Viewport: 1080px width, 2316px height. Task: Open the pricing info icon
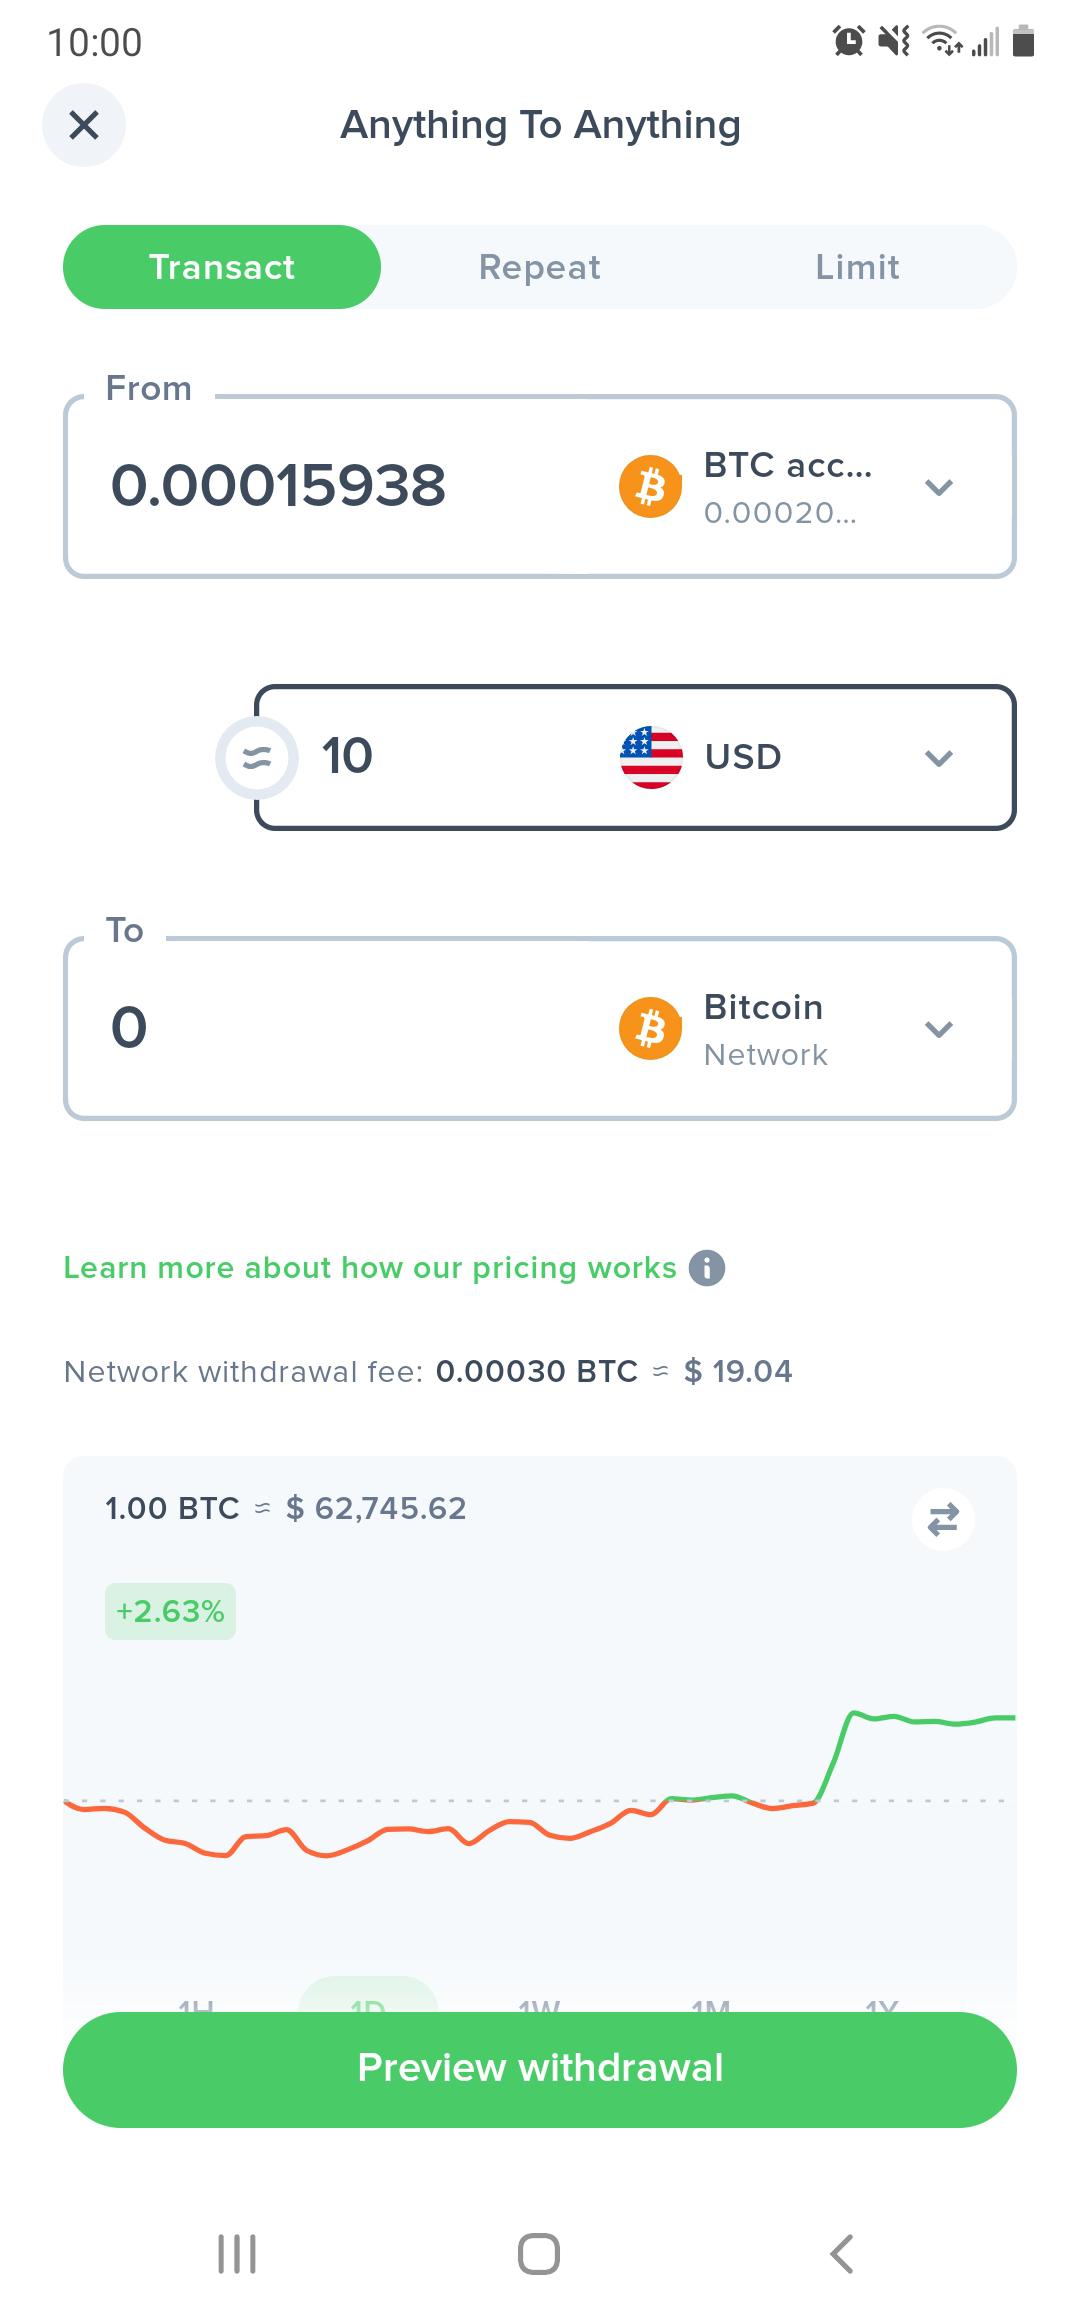[x=707, y=1268]
